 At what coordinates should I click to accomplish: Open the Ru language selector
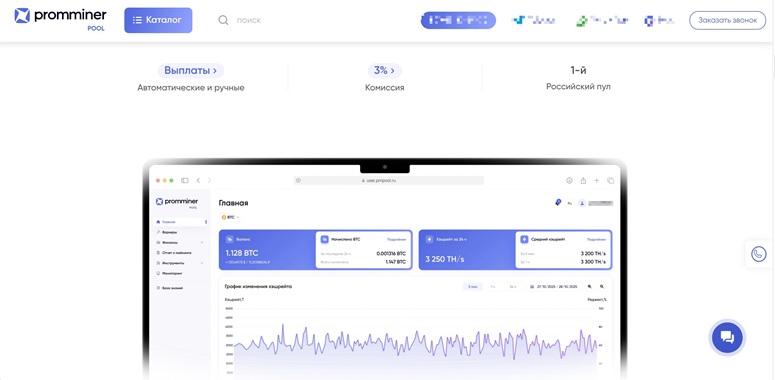[569, 203]
